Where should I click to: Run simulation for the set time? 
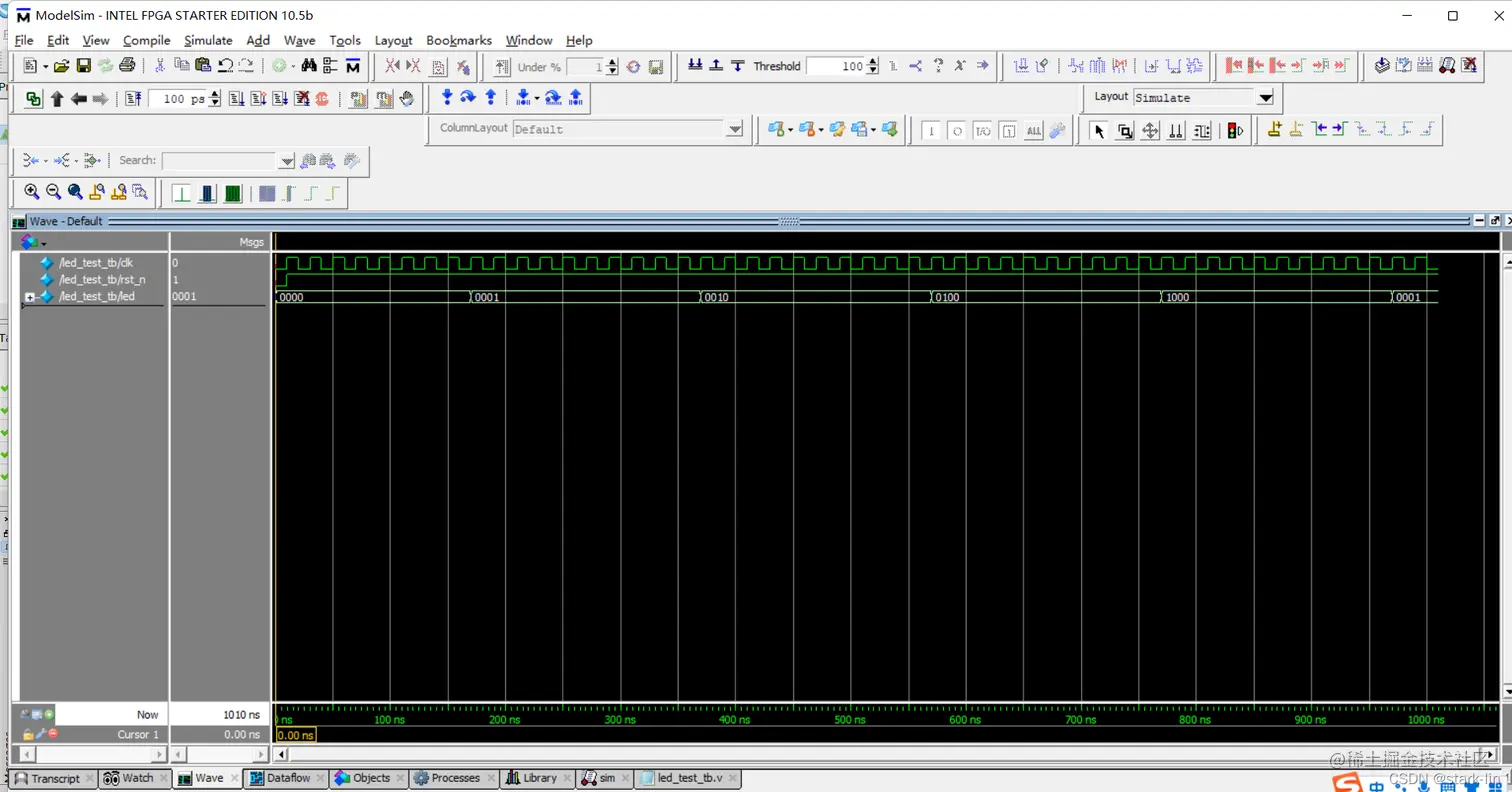pyautogui.click(x=237, y=99)
